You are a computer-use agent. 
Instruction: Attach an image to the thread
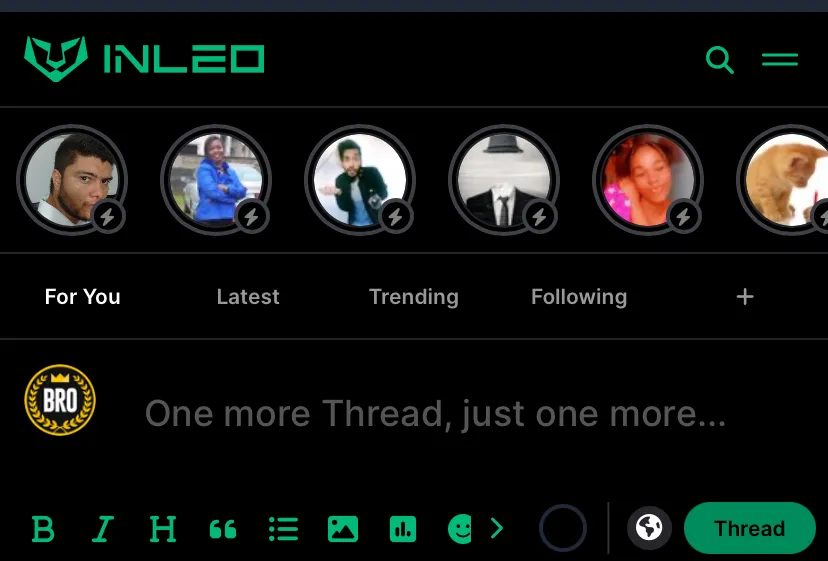pyautogui.click(x=343, y=529)
